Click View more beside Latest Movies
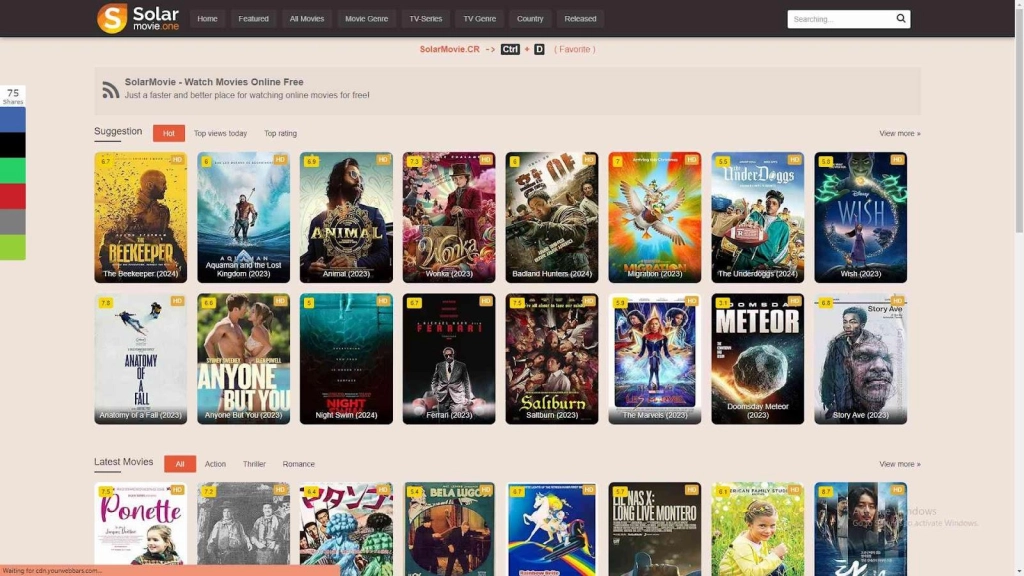 pyautogui.click(x=899, y=464)
